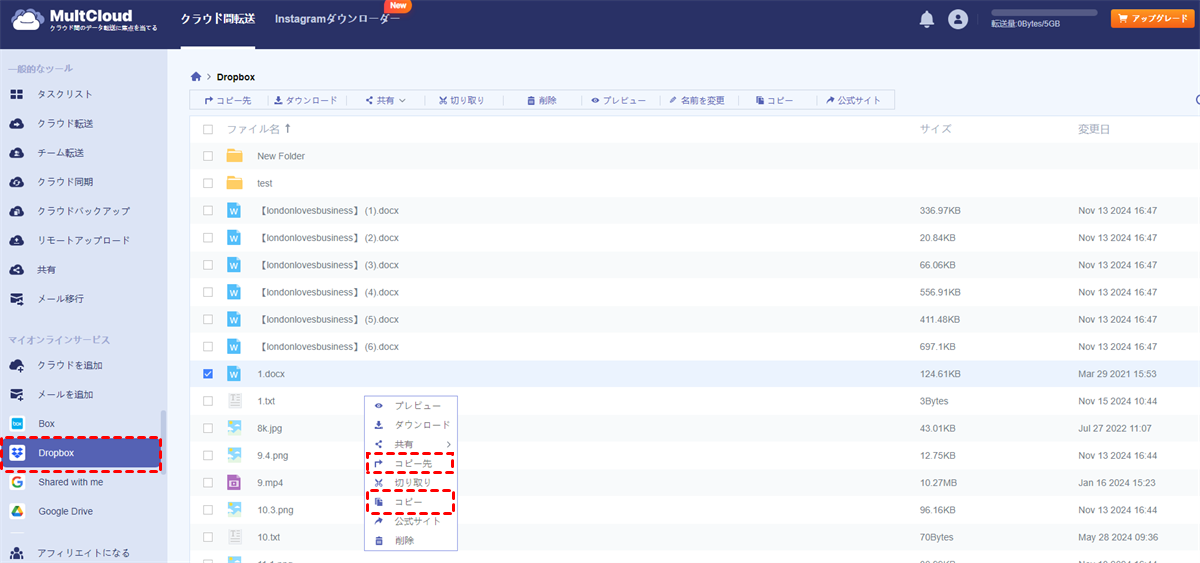Choose コピー in the context menu
The width and height of the screenshot is (1200, 563).
coord(411,502)
